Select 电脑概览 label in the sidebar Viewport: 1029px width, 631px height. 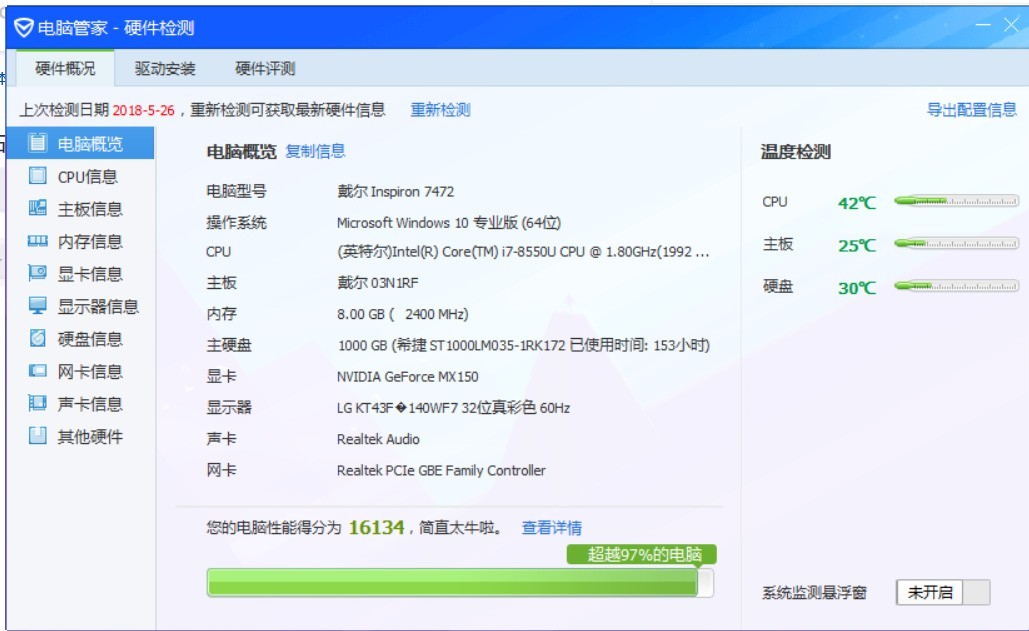[x=90, y=144]
